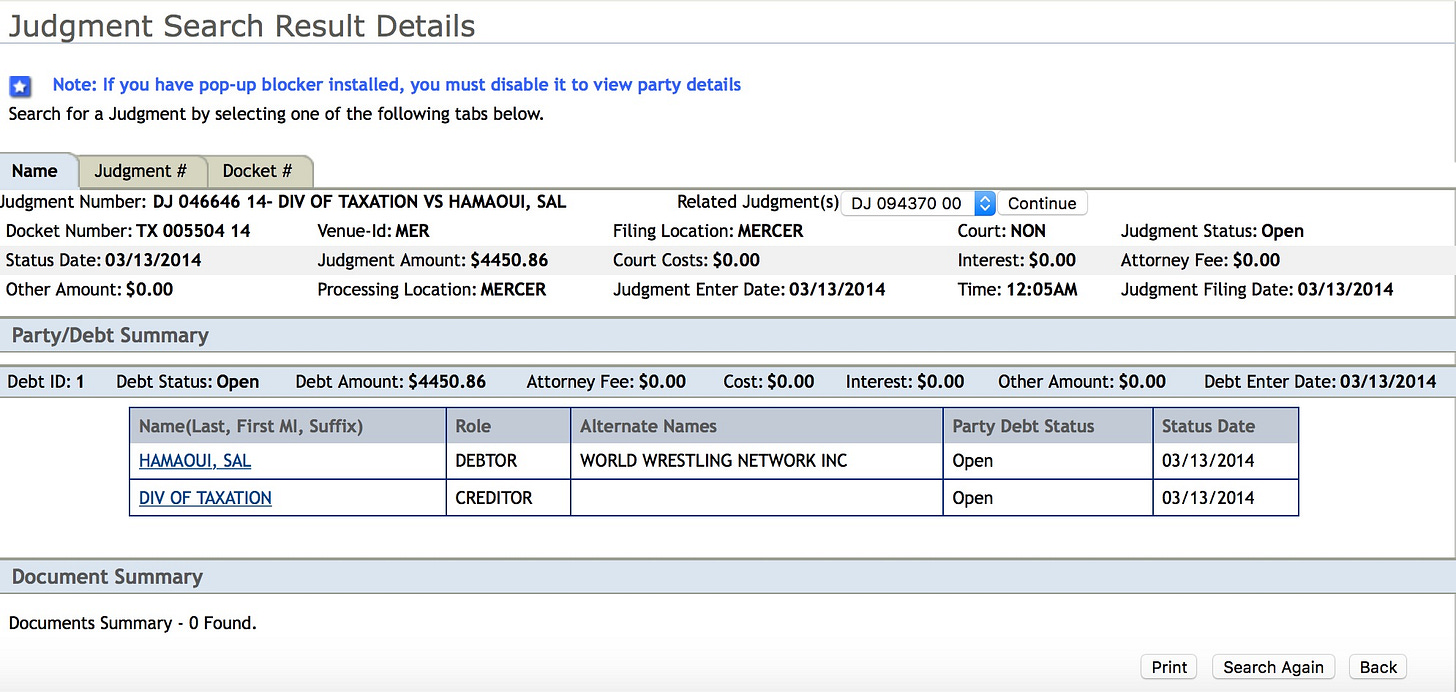This screenshot has height=692, width=1456.
Task: Click the Judgment Amount $4450.86 text
Action: point(433,260)
